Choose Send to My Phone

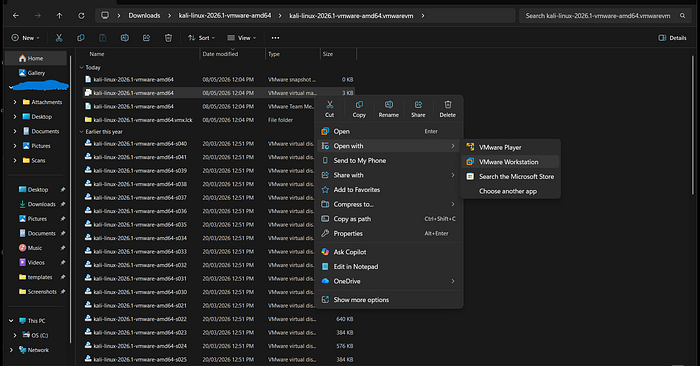[x=388, y=161]
